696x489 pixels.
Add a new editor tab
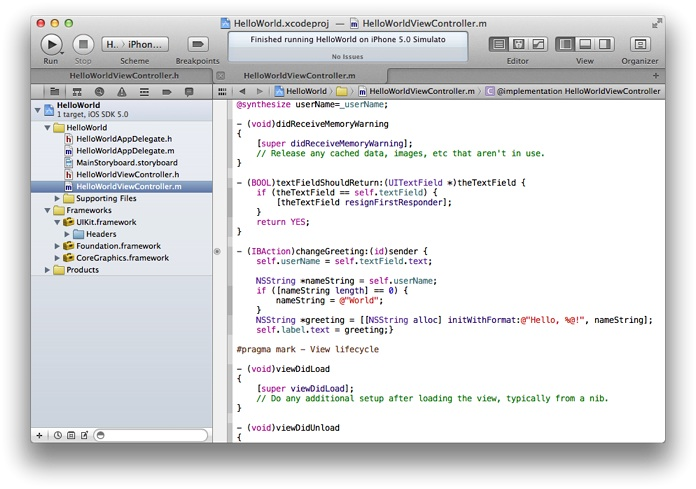(x=656, y=75)
